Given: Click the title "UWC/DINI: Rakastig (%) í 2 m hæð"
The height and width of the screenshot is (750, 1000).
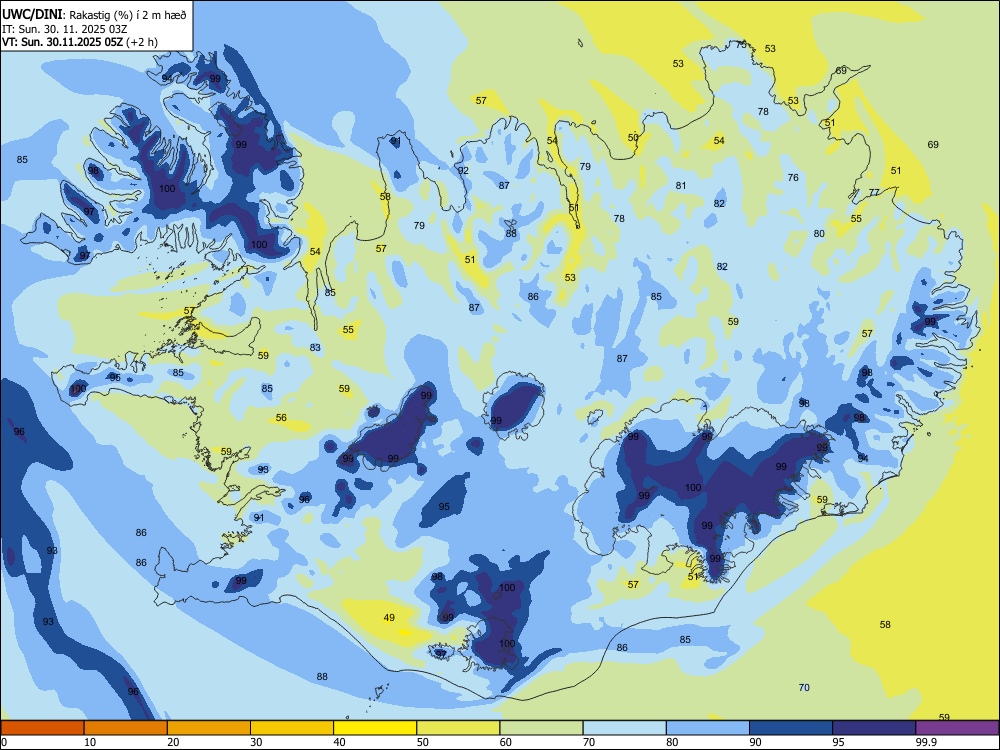Looking at the screenshot, I should pyautogui.click(x=94, y=15).
